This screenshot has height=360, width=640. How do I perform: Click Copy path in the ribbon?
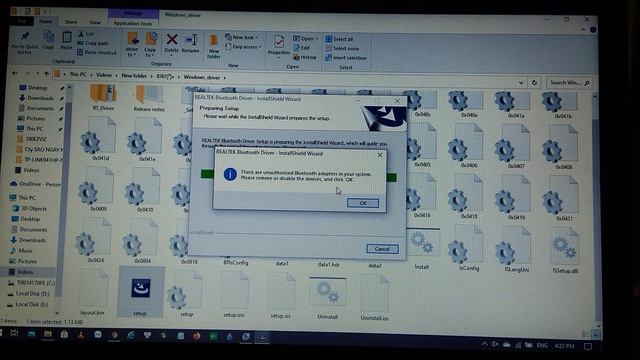point(93,43)
